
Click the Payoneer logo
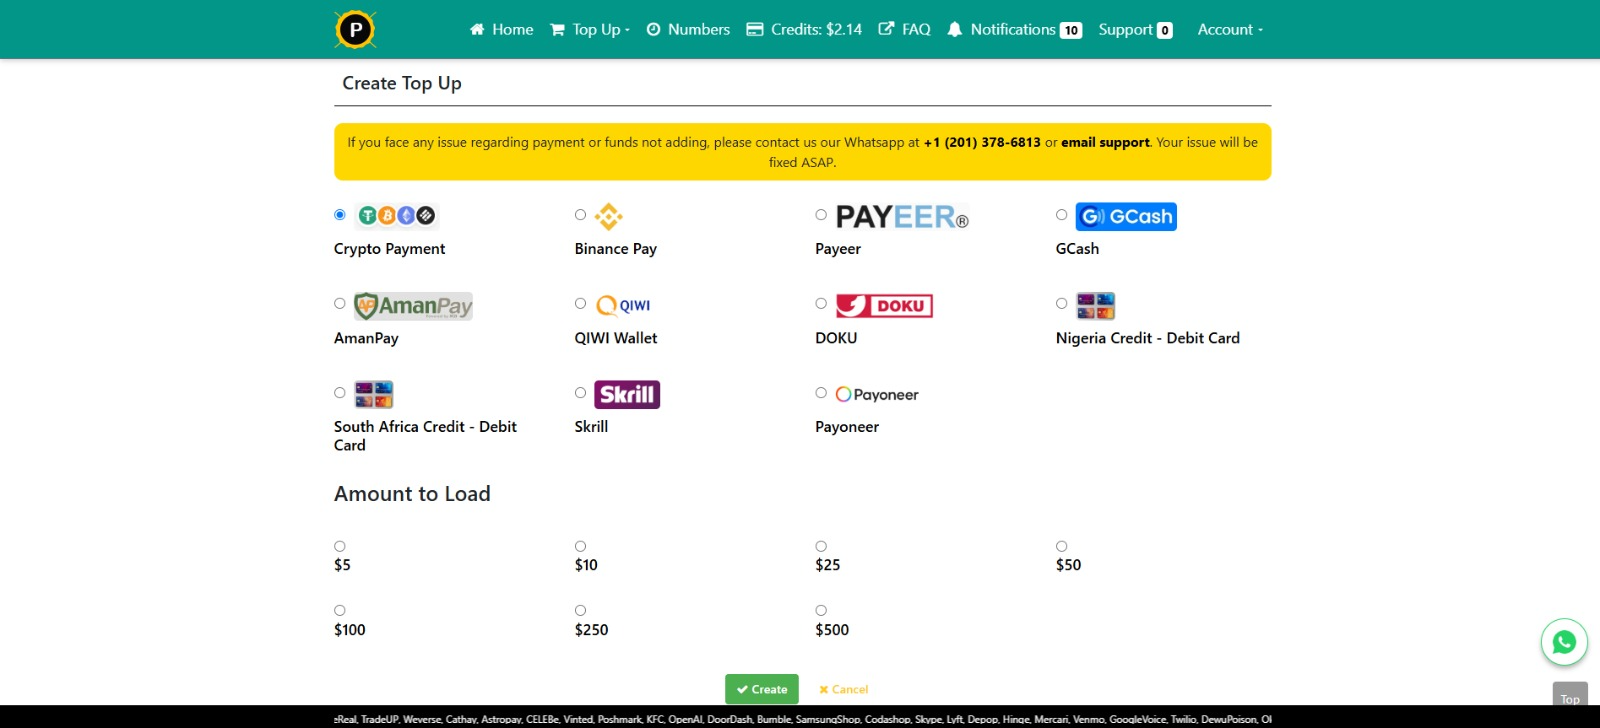877,394
